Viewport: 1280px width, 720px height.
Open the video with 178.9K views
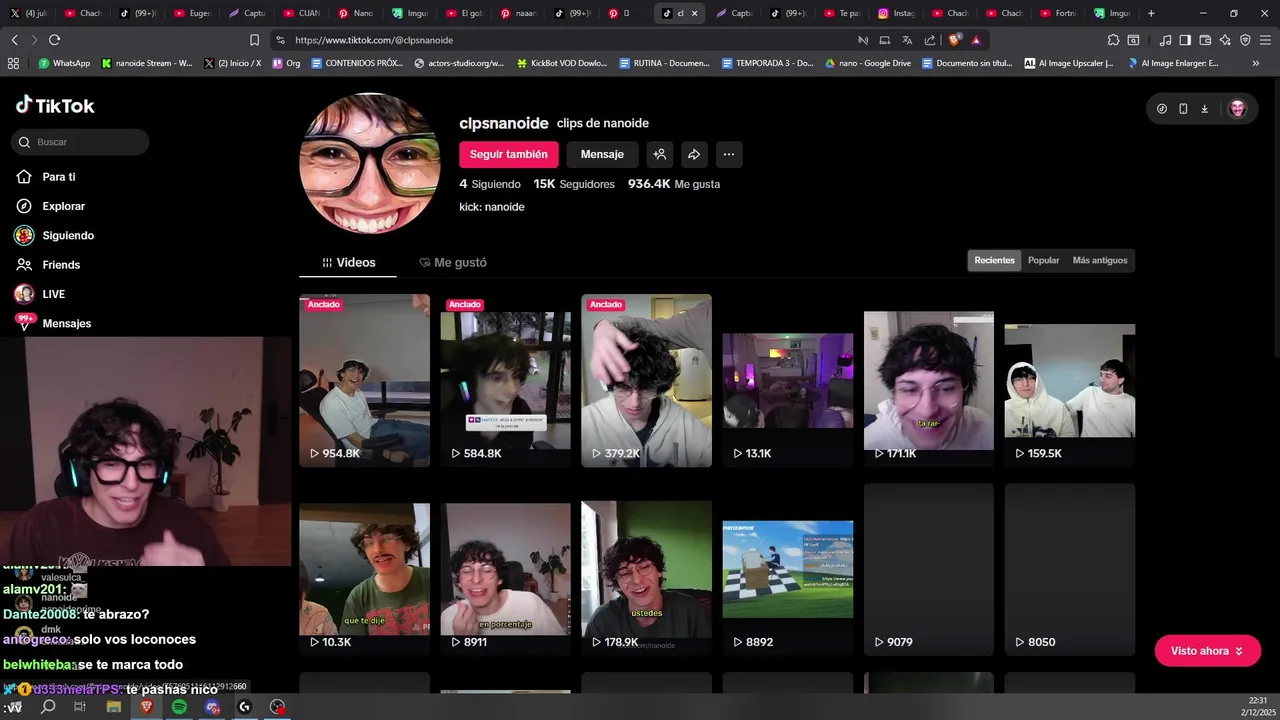646,570
